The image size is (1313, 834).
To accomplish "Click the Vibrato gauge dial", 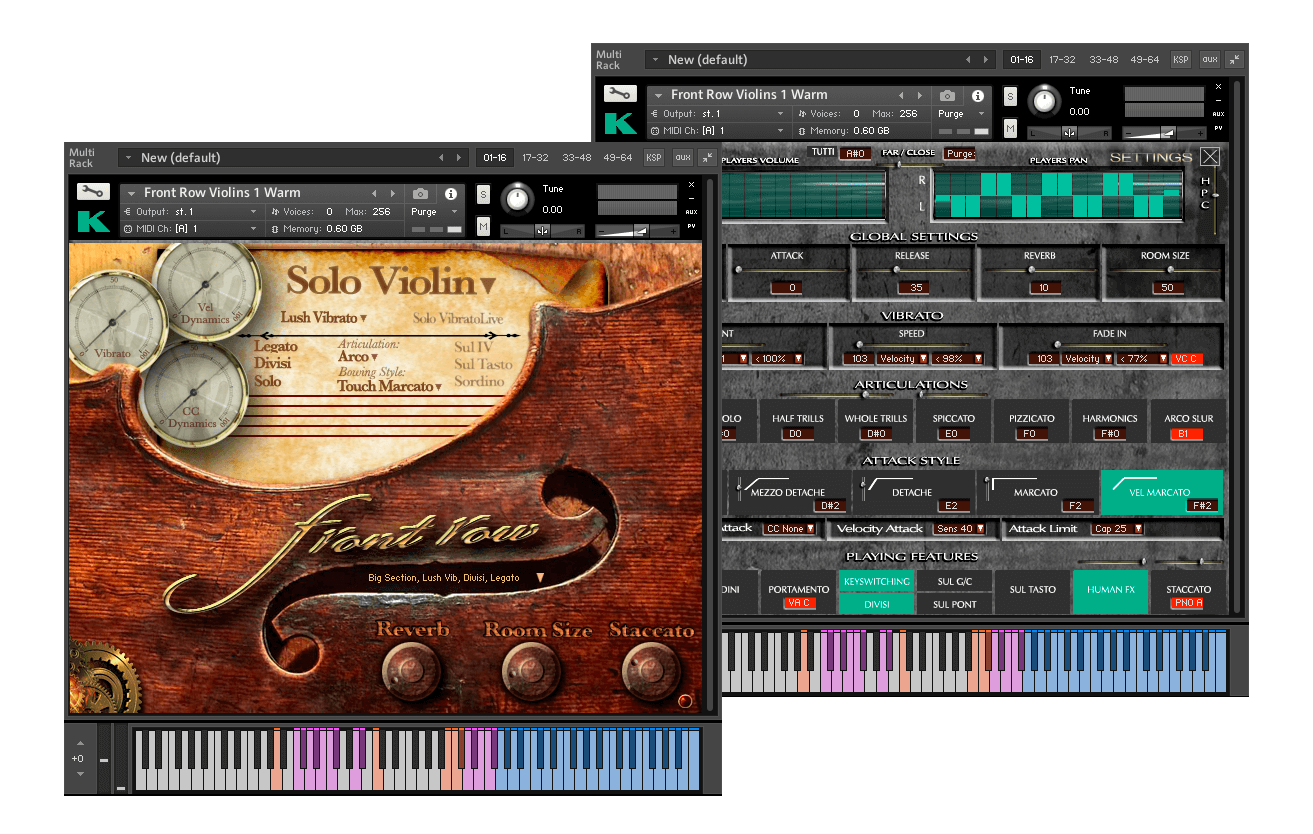I will pyautogui.click(x=113, y=321).
